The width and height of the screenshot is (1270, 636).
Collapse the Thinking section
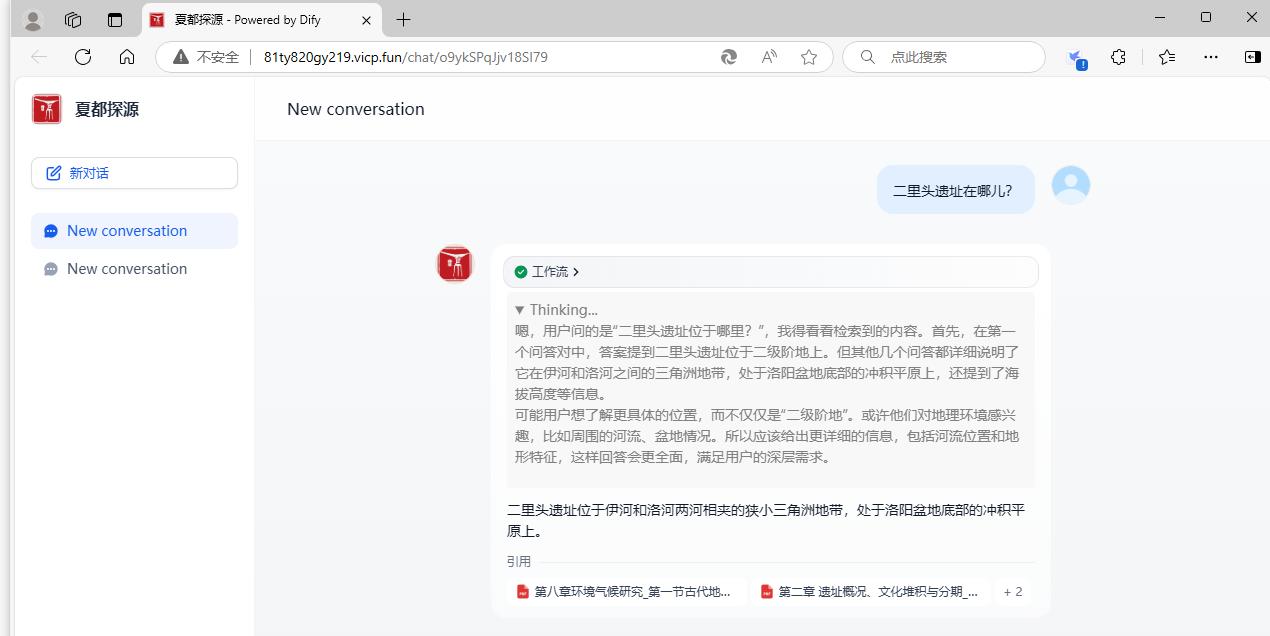tap(556, 310)
